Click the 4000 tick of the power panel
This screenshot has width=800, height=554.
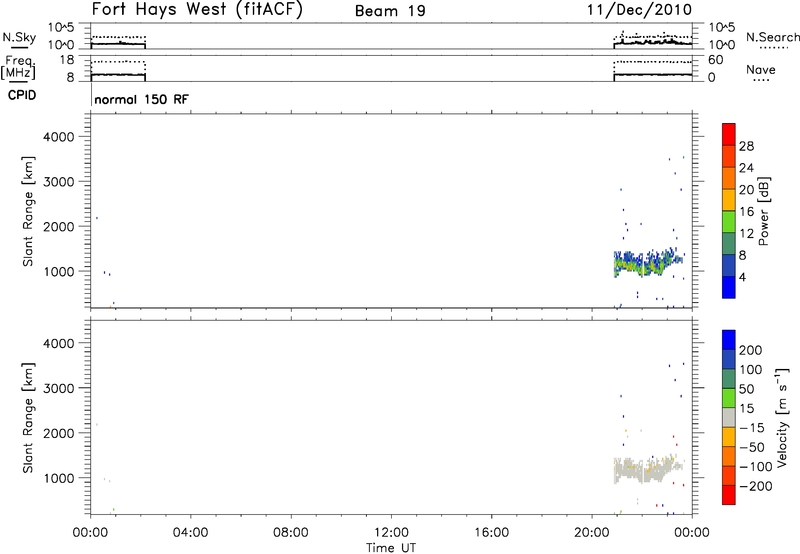[59, 137]
